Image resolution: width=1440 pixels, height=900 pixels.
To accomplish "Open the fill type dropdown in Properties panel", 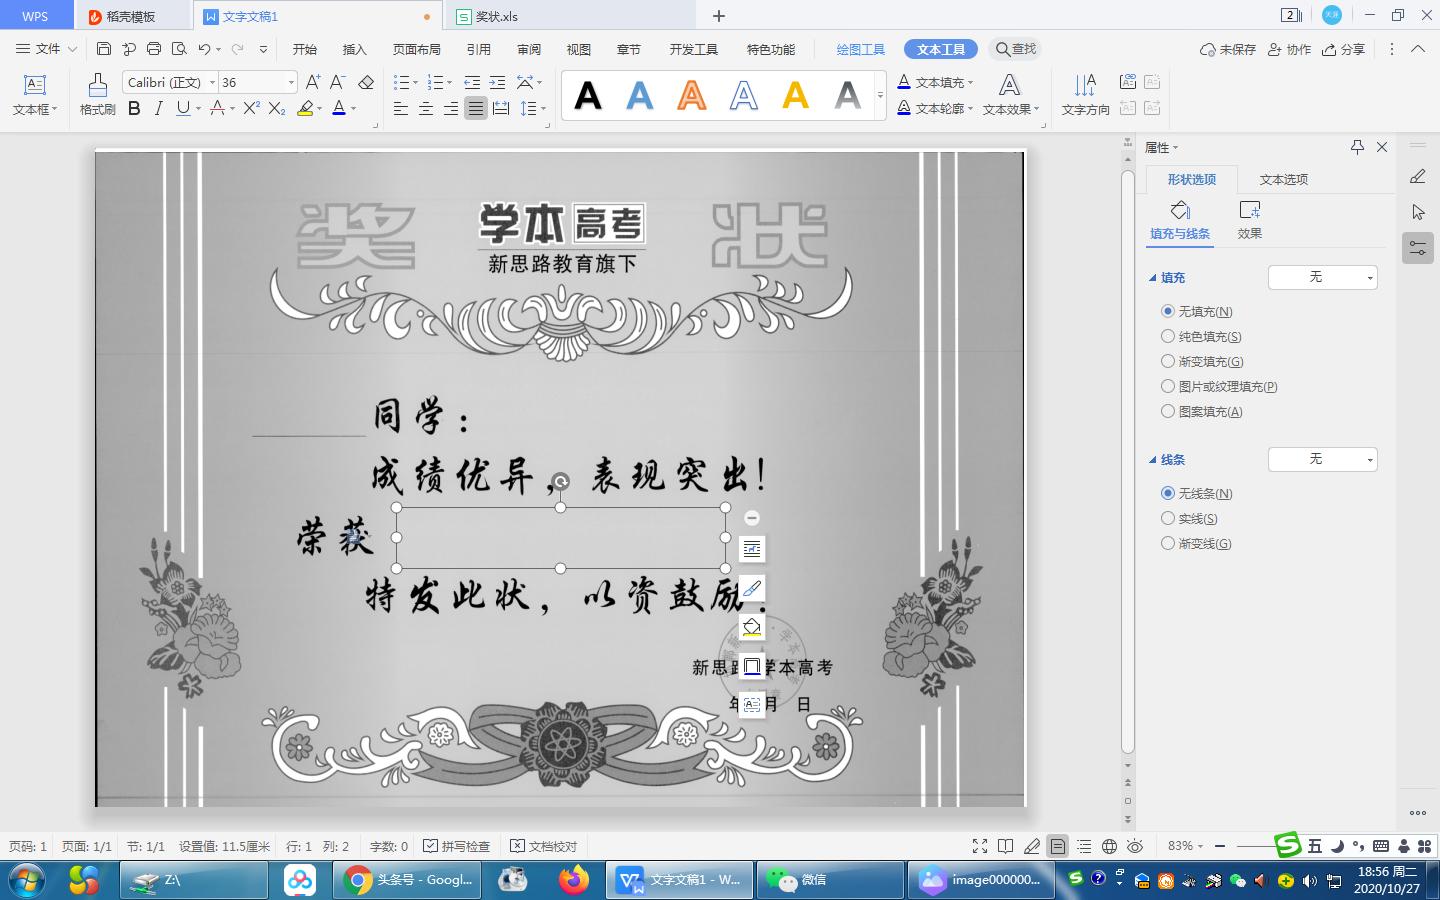I will tap(1323, 277).
